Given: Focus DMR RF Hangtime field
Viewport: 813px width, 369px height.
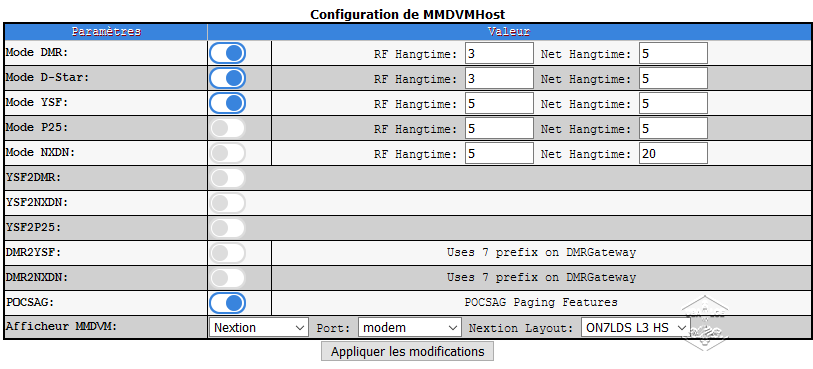Looking at the screenshot, I should pos(499,53).
